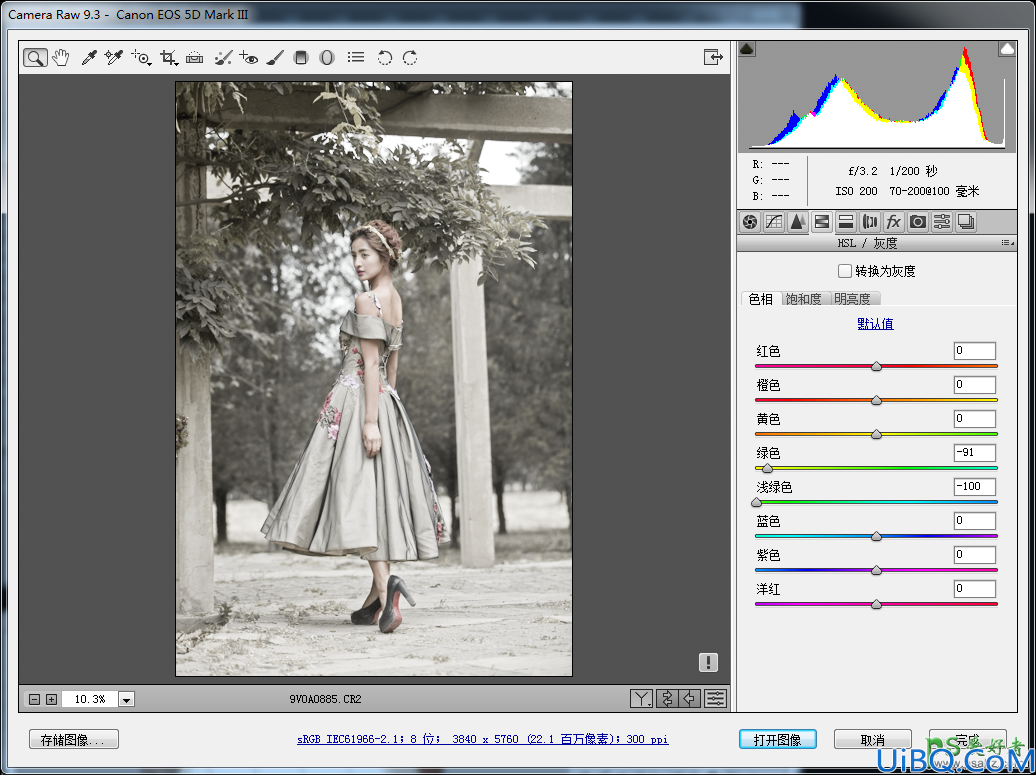Click the 默认值 link

[x=875, y=324]
